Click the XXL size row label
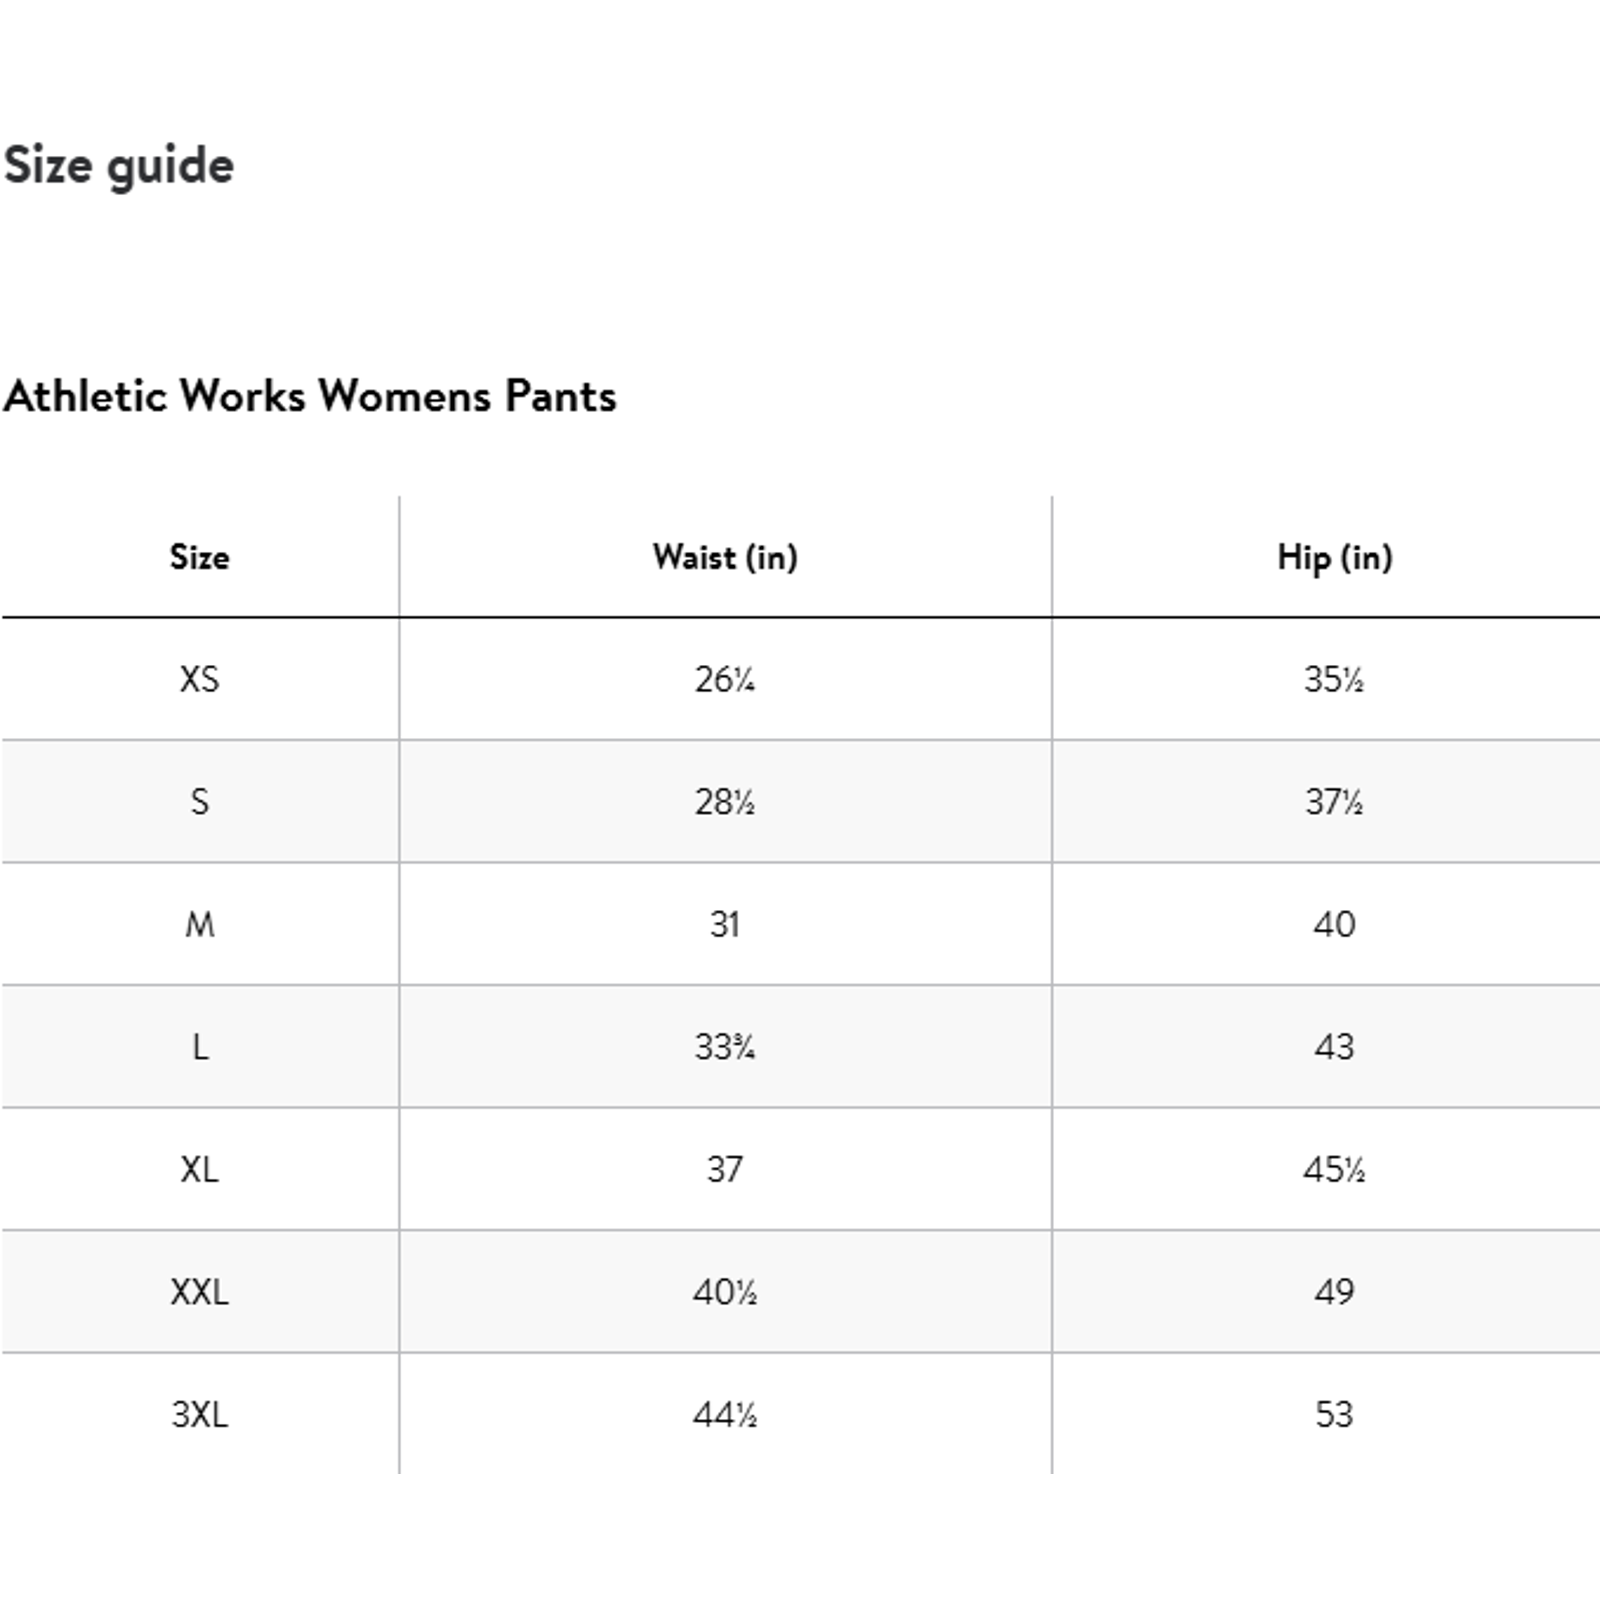 point(199,1292)
